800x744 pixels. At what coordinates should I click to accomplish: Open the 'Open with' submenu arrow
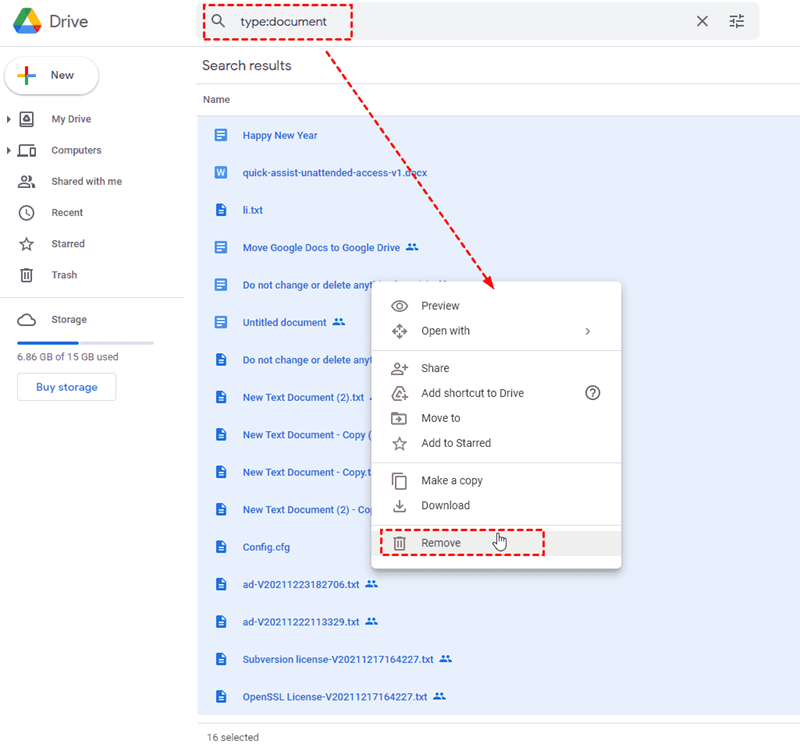point(588,331)
